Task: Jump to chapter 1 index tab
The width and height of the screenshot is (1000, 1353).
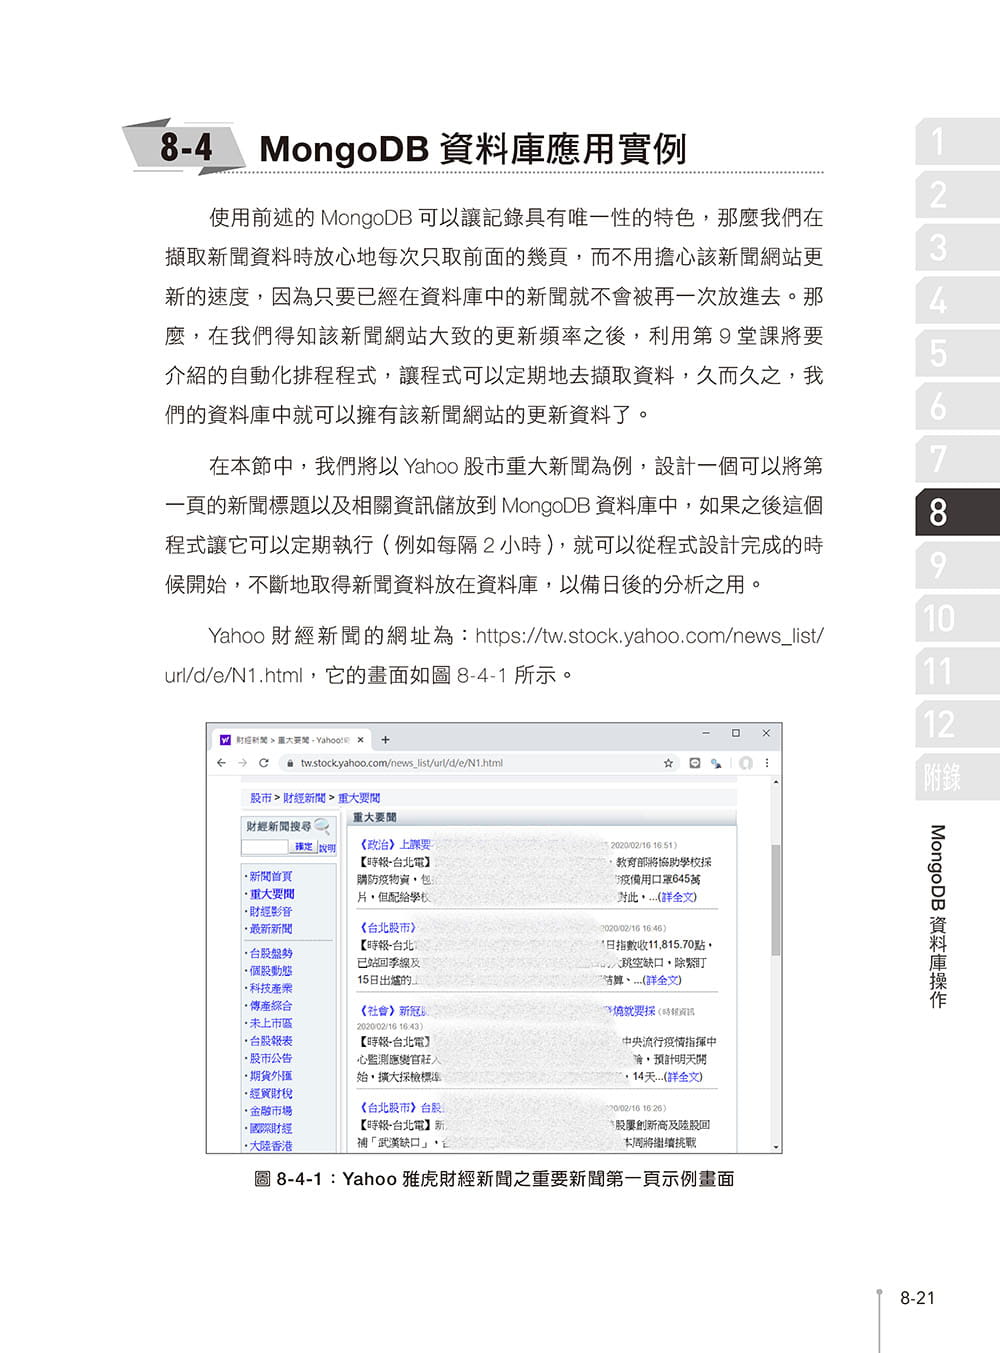Action: pyautogui.click(x=957, y=141)
